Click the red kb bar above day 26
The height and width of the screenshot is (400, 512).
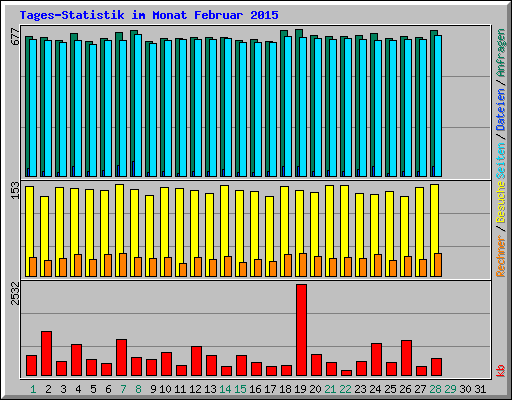[x=406, y=358]
